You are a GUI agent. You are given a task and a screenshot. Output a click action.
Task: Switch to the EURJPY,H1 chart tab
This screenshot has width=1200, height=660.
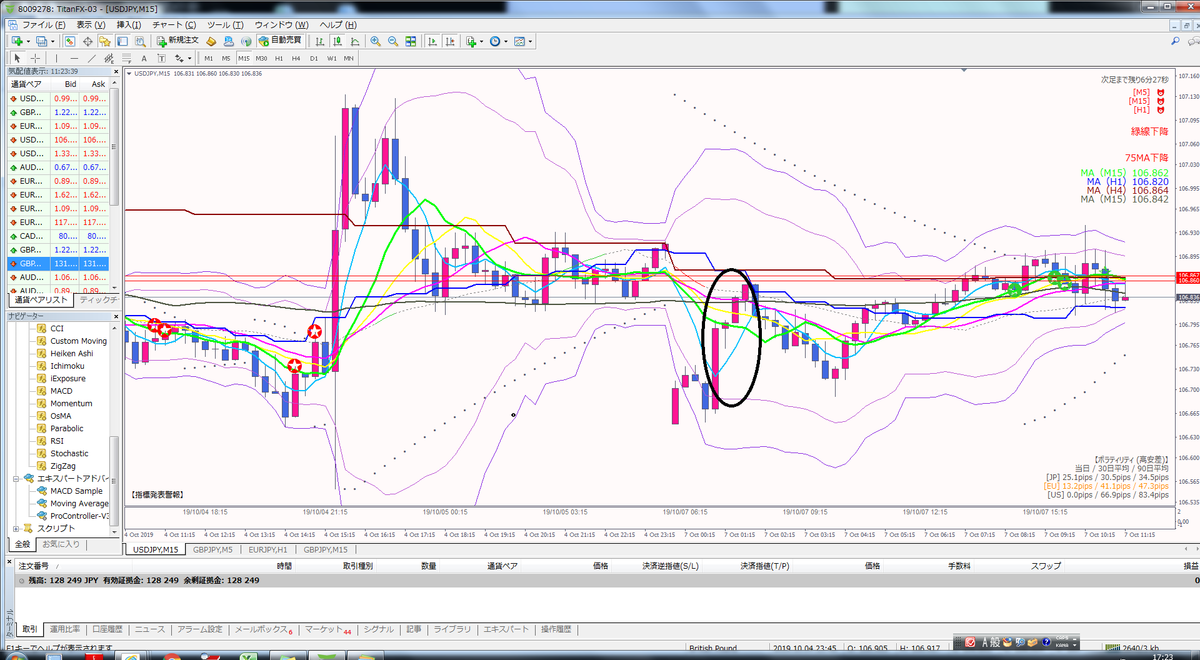(x=270, y=549)
